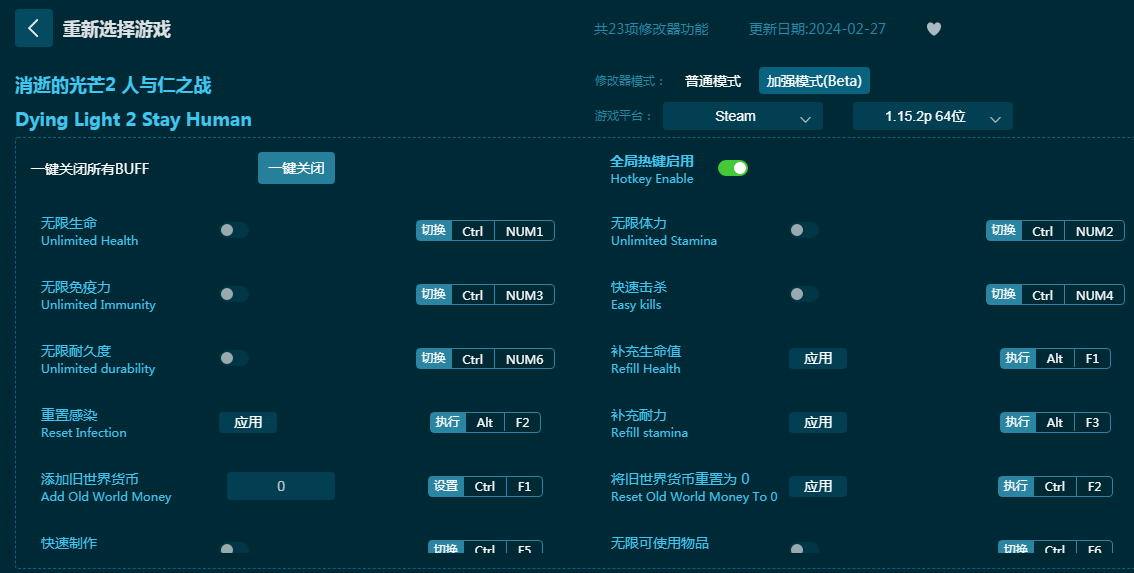This screenshot has height=573, width=1134.
Task: Turn on Easy kills switch
Action: click(803, 294)
